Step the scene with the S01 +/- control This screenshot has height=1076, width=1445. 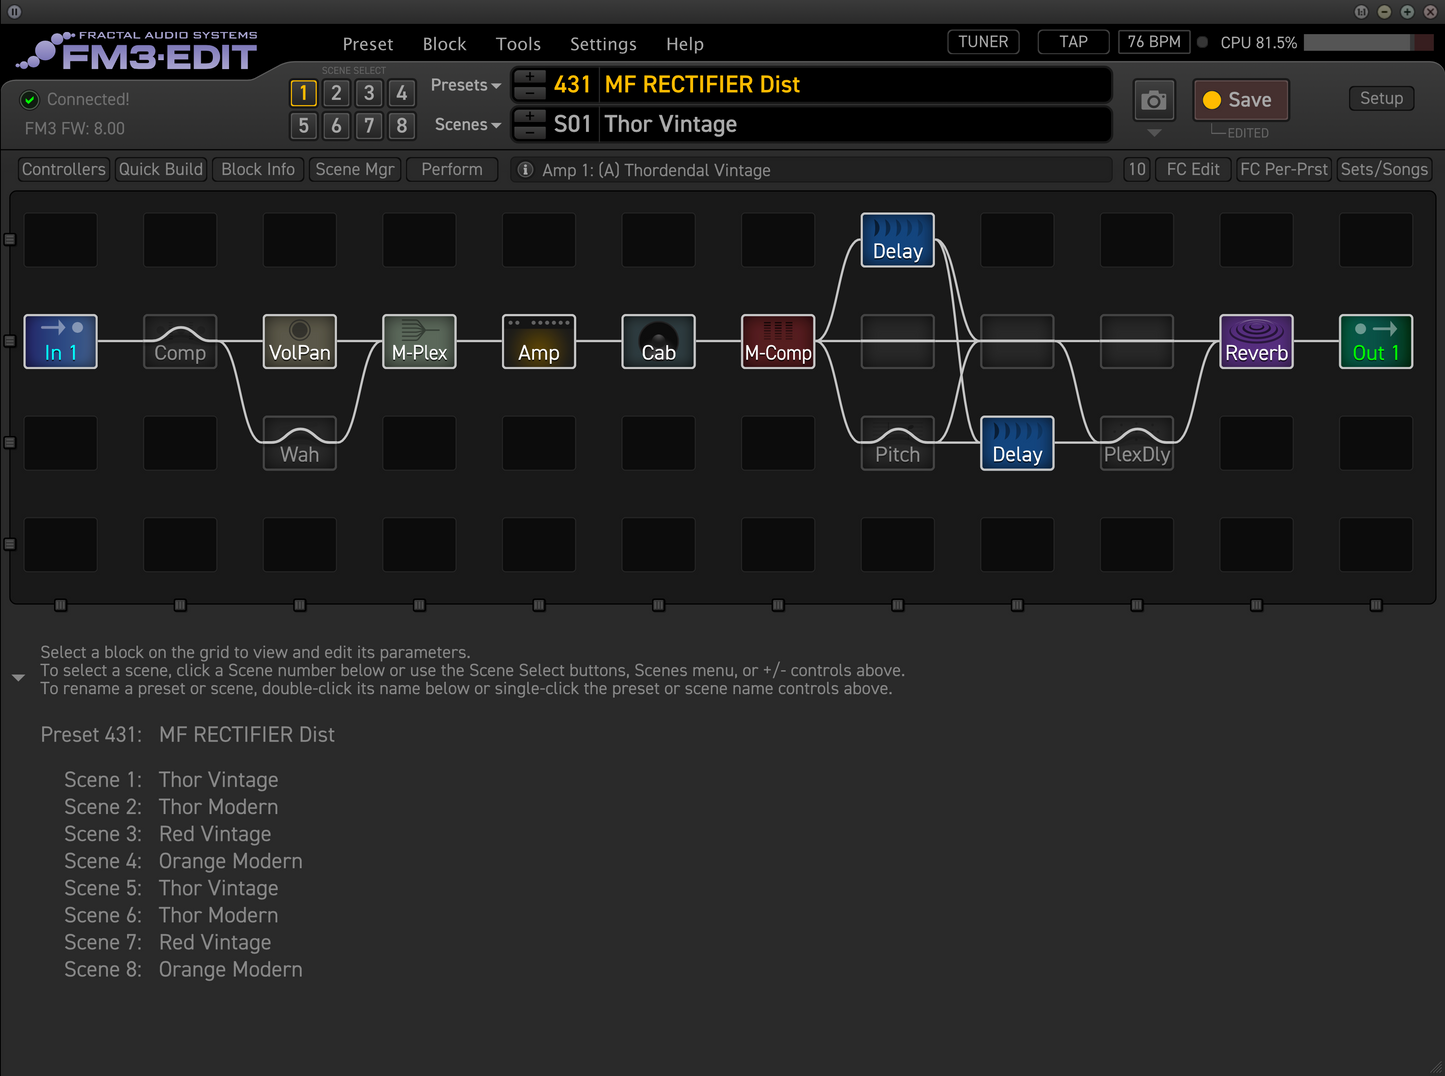(530, 125)
